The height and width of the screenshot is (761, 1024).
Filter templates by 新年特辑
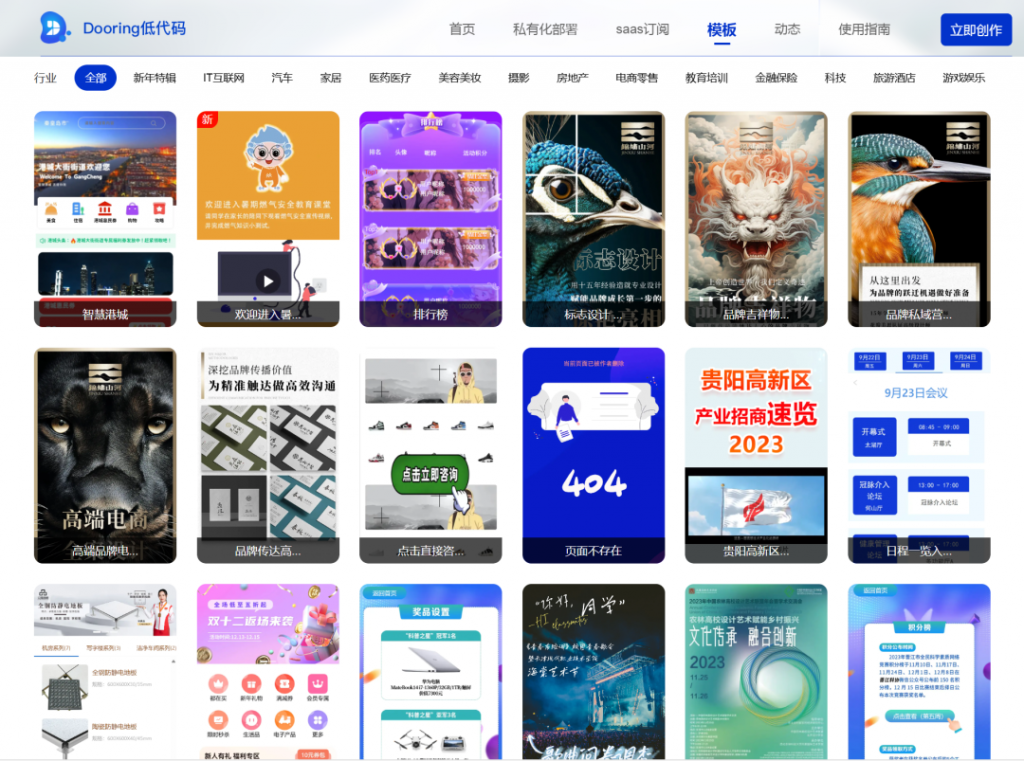pyautogui.click(x=155, y=78)
